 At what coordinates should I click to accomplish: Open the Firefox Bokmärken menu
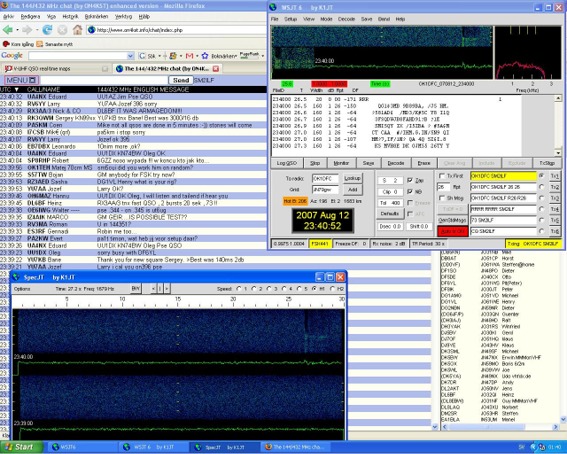96,17
